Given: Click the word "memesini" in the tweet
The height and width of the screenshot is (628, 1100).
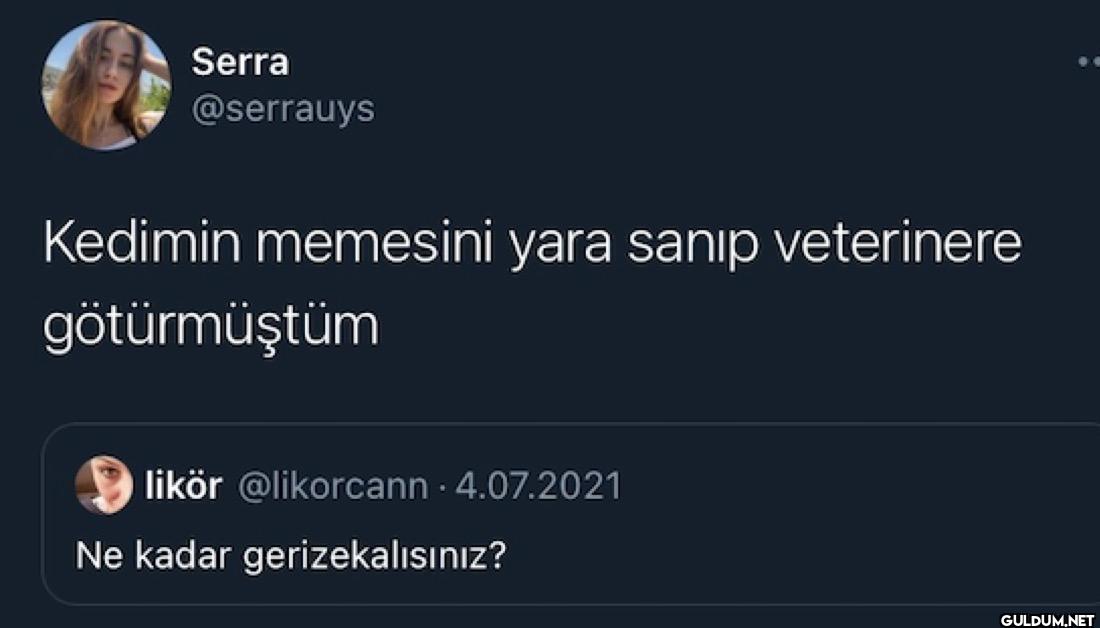Looking at the screenshot, I should (x=375, y=245).
